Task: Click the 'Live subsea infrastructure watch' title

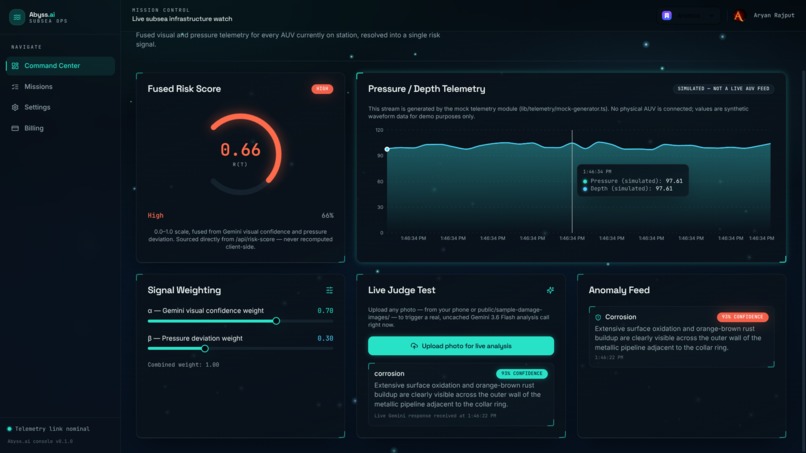Action: 182,19
